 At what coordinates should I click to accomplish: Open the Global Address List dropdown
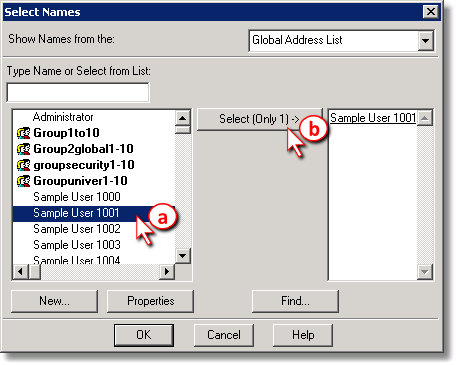point(426,41)
